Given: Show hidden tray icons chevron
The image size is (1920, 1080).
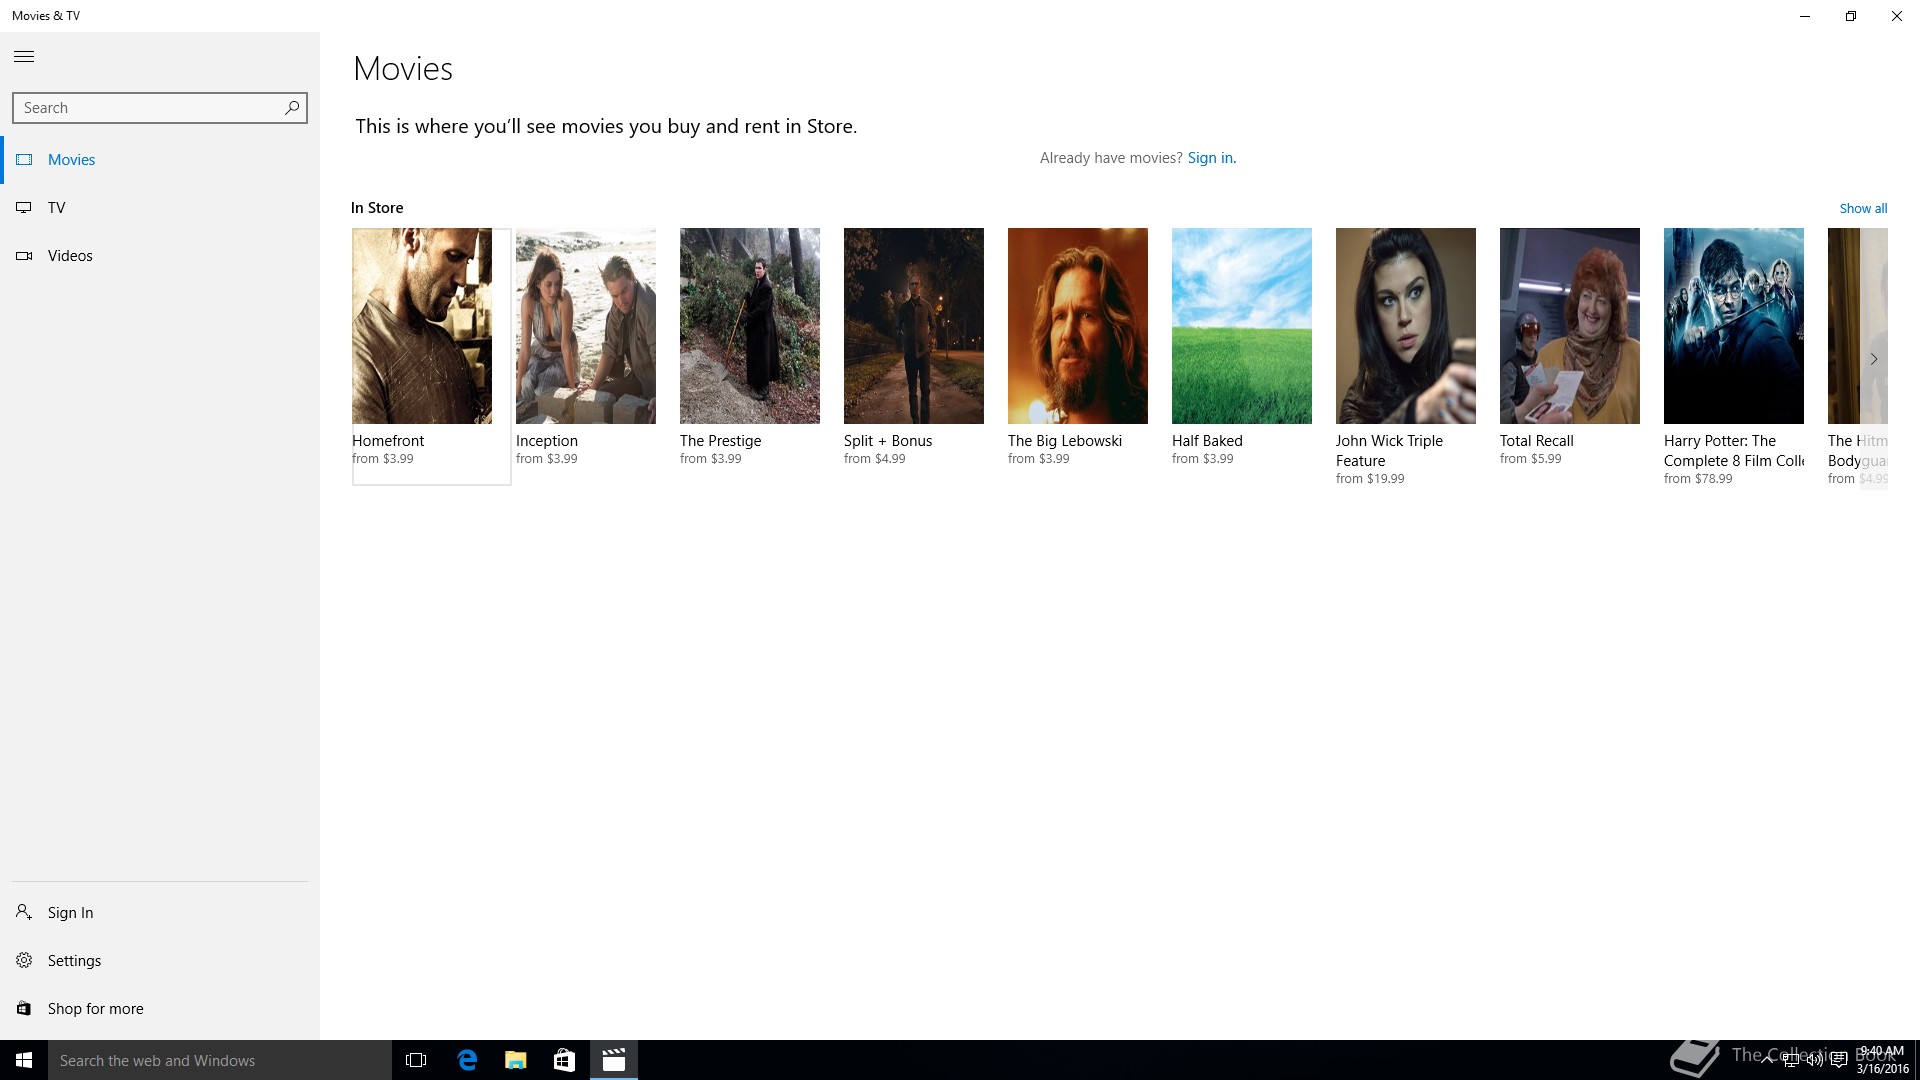Looking at the screenshot, I should coord(1767,1061).
